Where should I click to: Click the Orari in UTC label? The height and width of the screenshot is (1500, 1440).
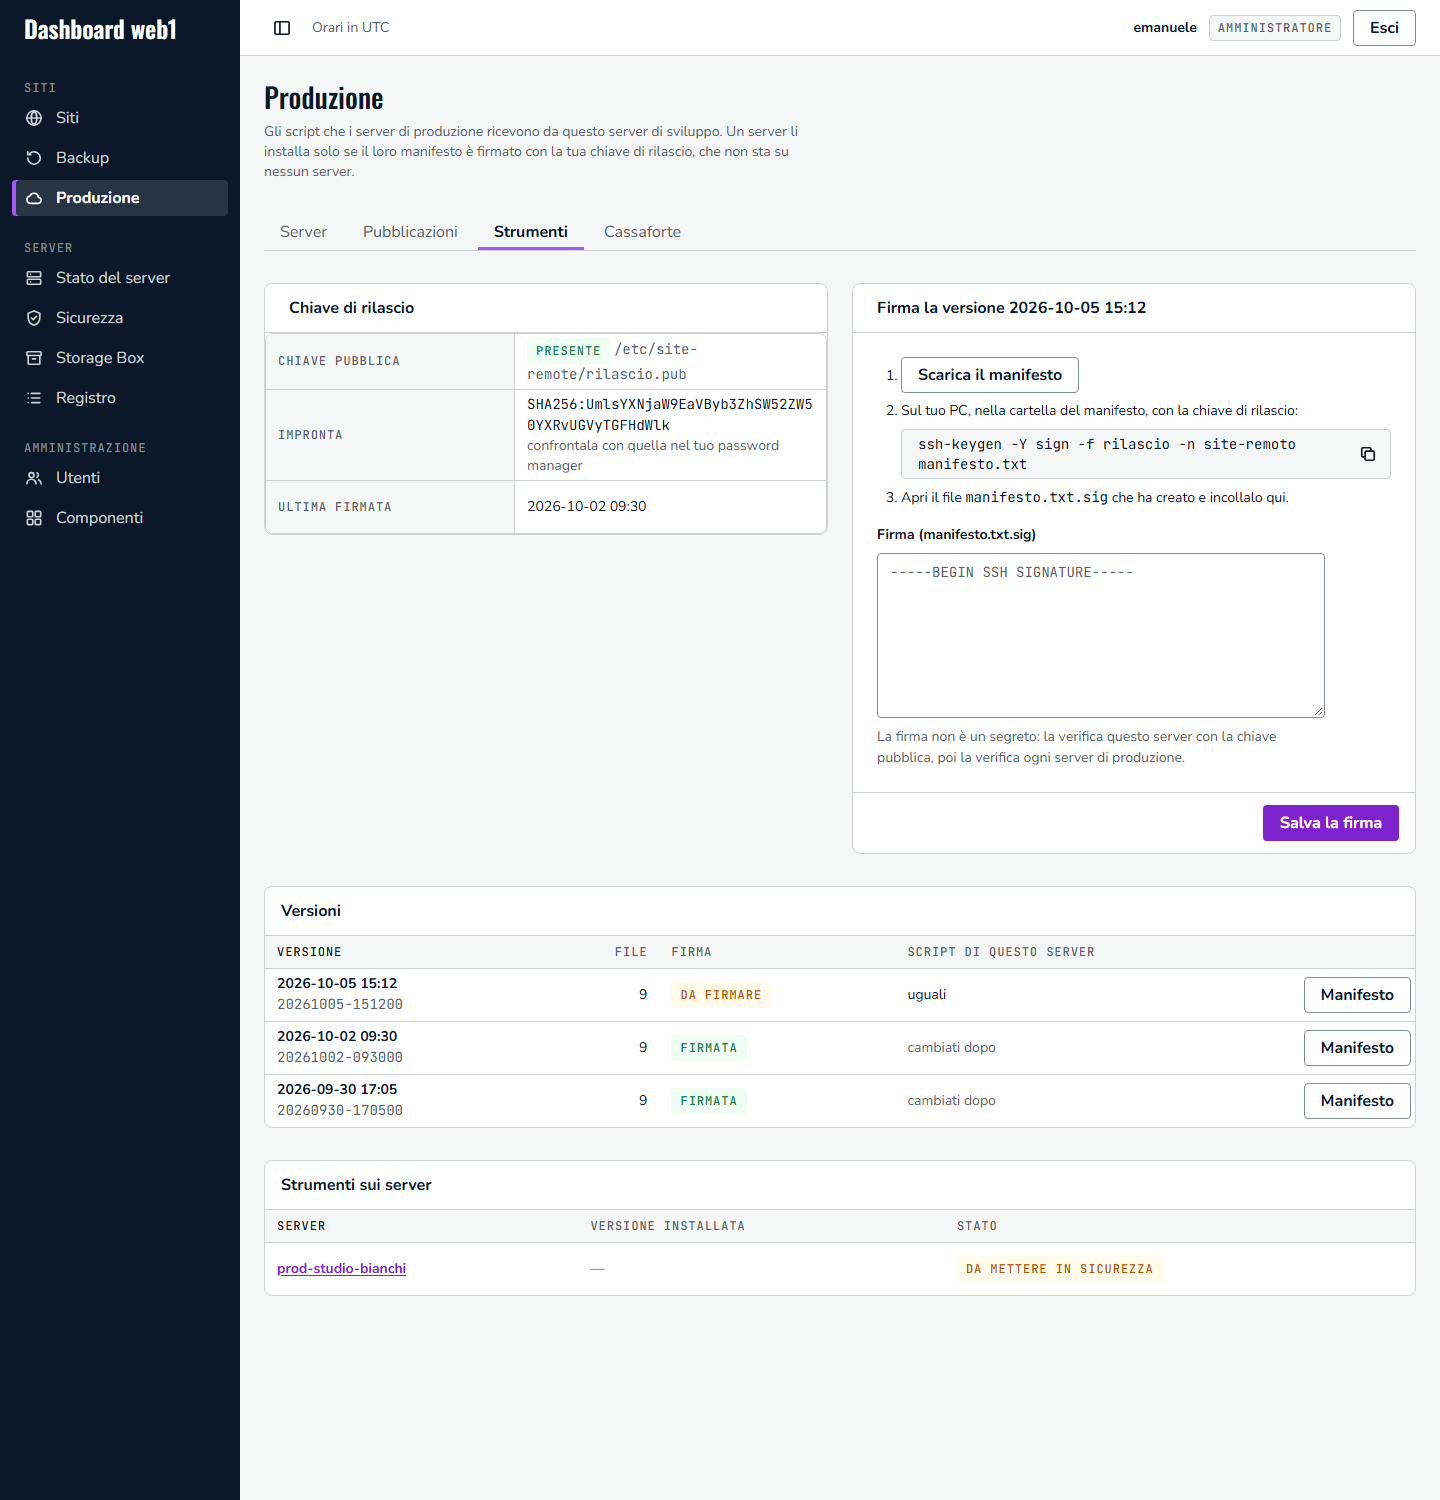pos(350,28)
